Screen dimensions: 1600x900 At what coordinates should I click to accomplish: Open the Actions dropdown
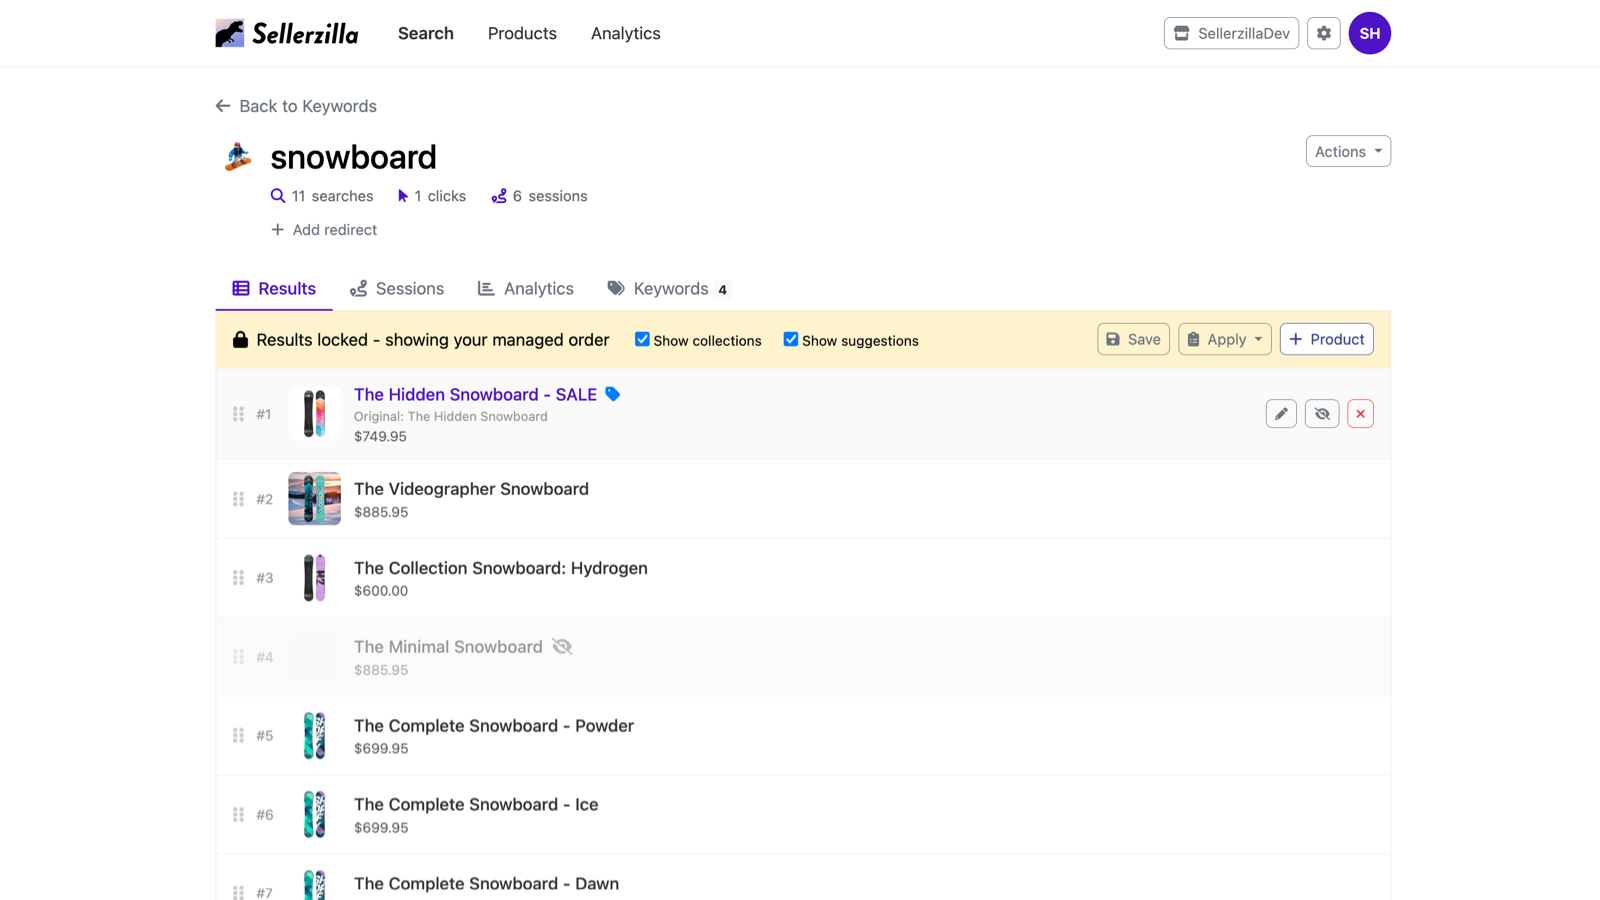pyautogui.click(x=1347, y=151)
